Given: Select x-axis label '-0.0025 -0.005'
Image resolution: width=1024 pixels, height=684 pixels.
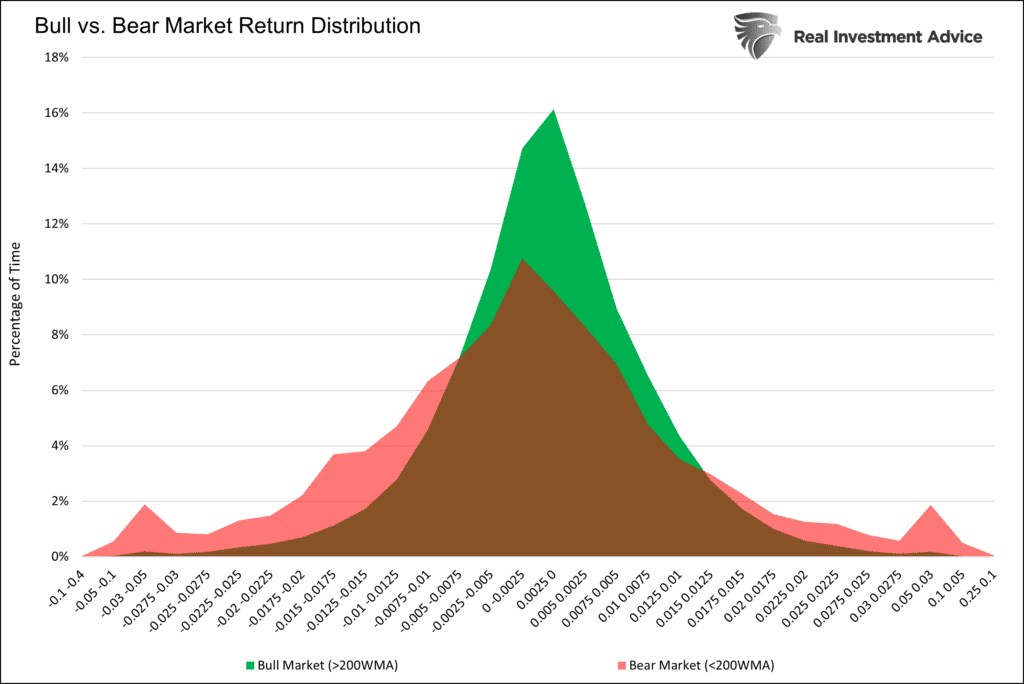Looking at the screenshot, I should coord(464,600).
